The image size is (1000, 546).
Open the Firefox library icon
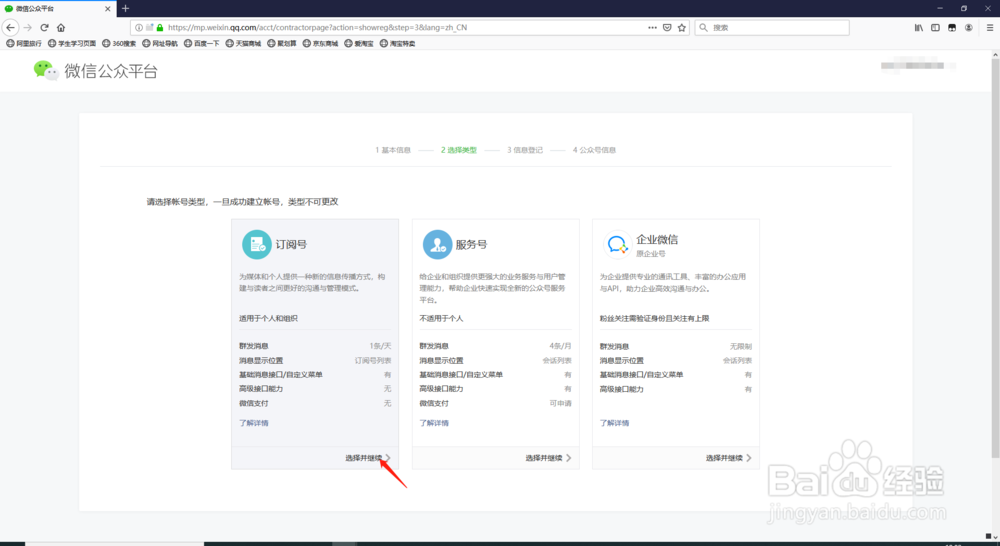(x=919, y=27)
